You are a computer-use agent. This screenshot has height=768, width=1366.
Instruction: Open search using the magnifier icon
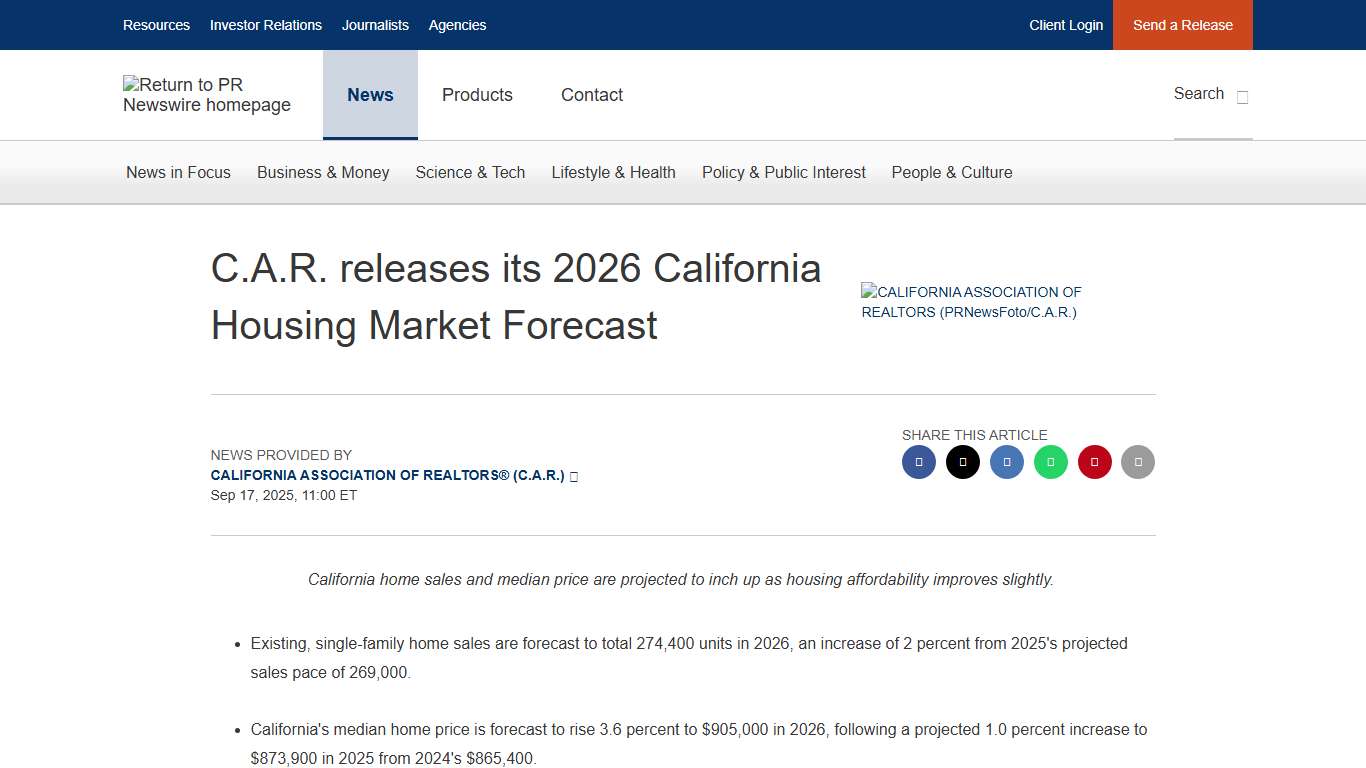click(1241, 97)
